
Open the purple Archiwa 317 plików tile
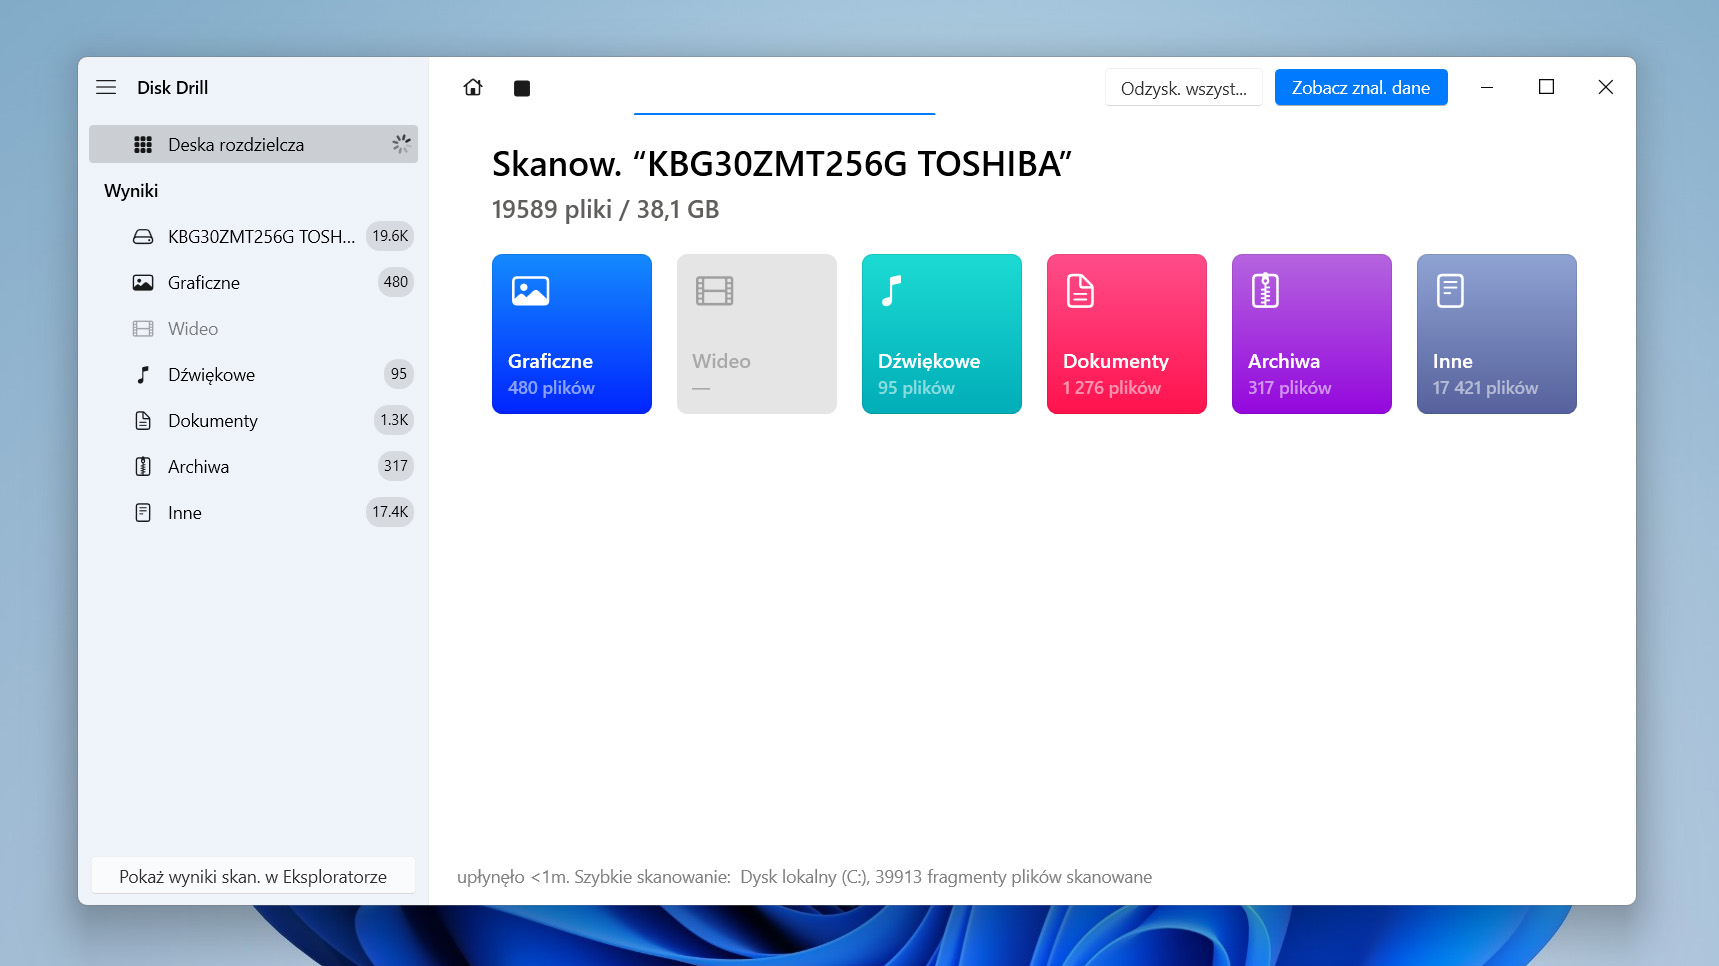pyautogui.click(x=1311, y=334)
